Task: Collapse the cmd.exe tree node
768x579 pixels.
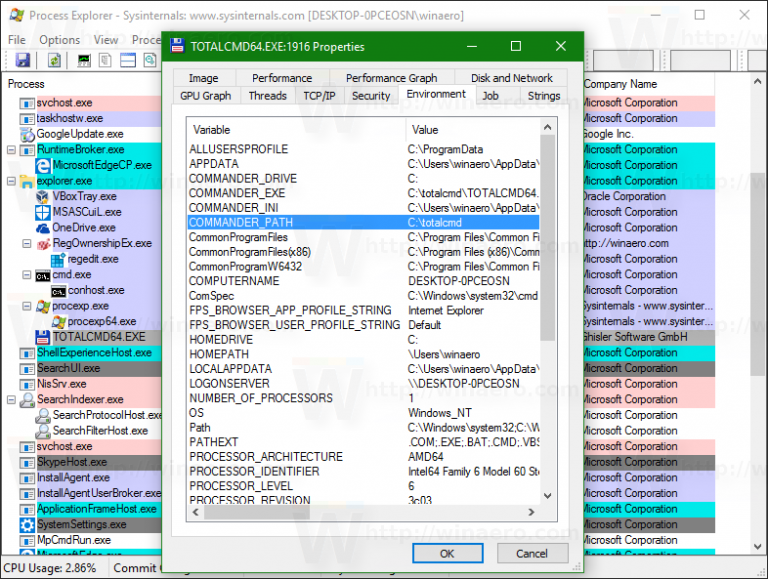Action: tap(27, 275)
